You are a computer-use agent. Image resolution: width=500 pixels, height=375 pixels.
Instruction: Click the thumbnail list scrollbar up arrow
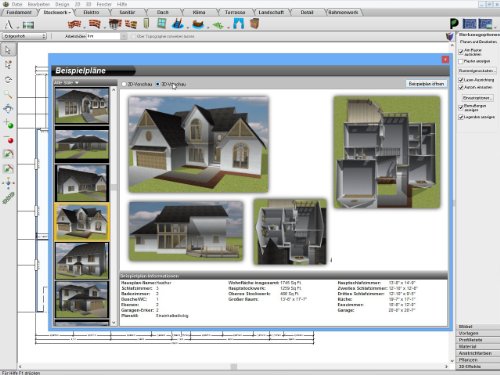[114, 90]
